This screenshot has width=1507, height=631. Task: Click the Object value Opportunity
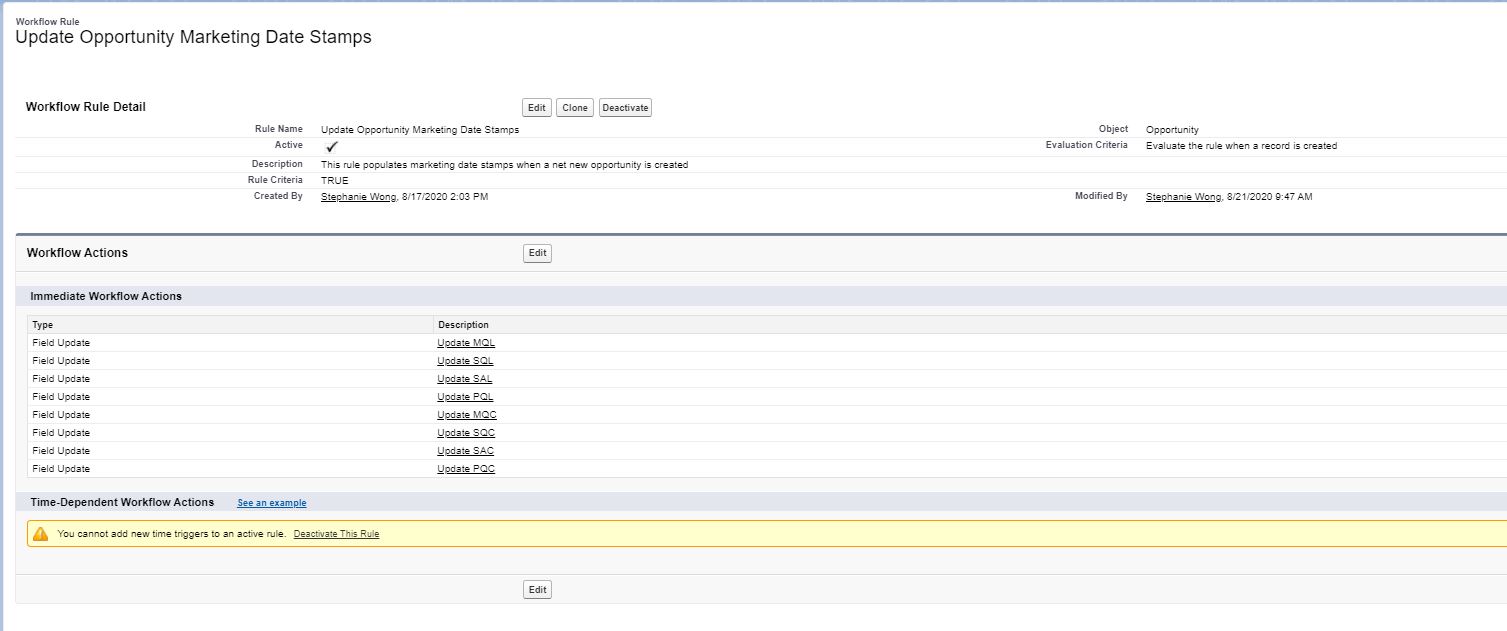pos(1172,130)
